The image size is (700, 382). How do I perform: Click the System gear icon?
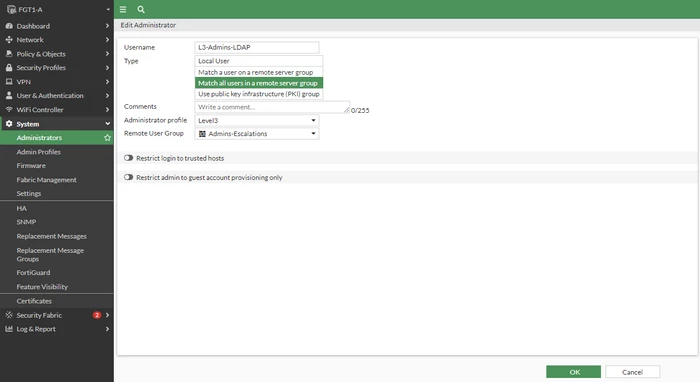click(9, 124)
